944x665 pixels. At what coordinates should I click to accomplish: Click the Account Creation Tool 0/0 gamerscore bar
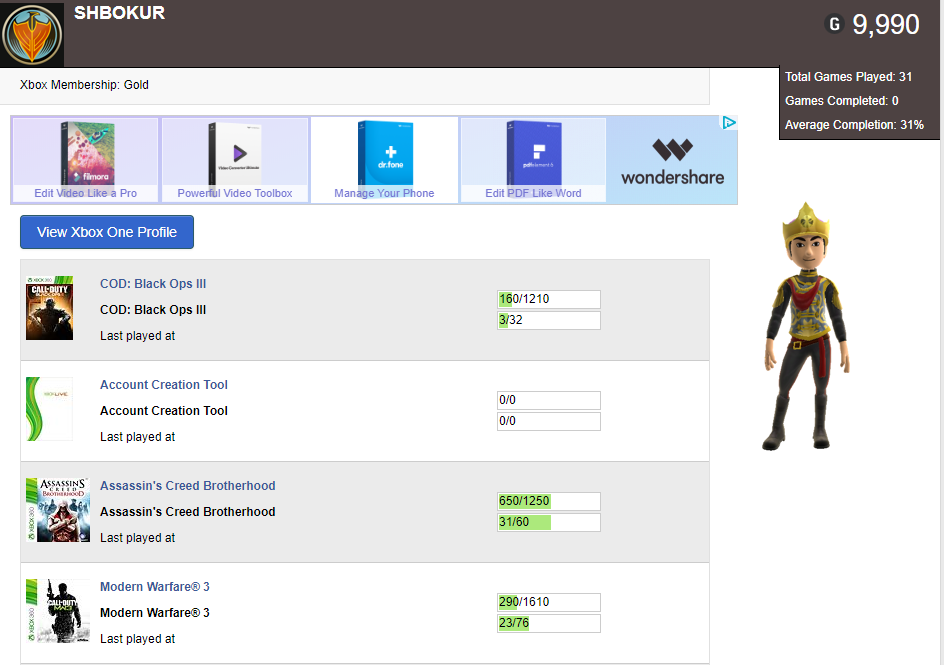tap(548, 400)
